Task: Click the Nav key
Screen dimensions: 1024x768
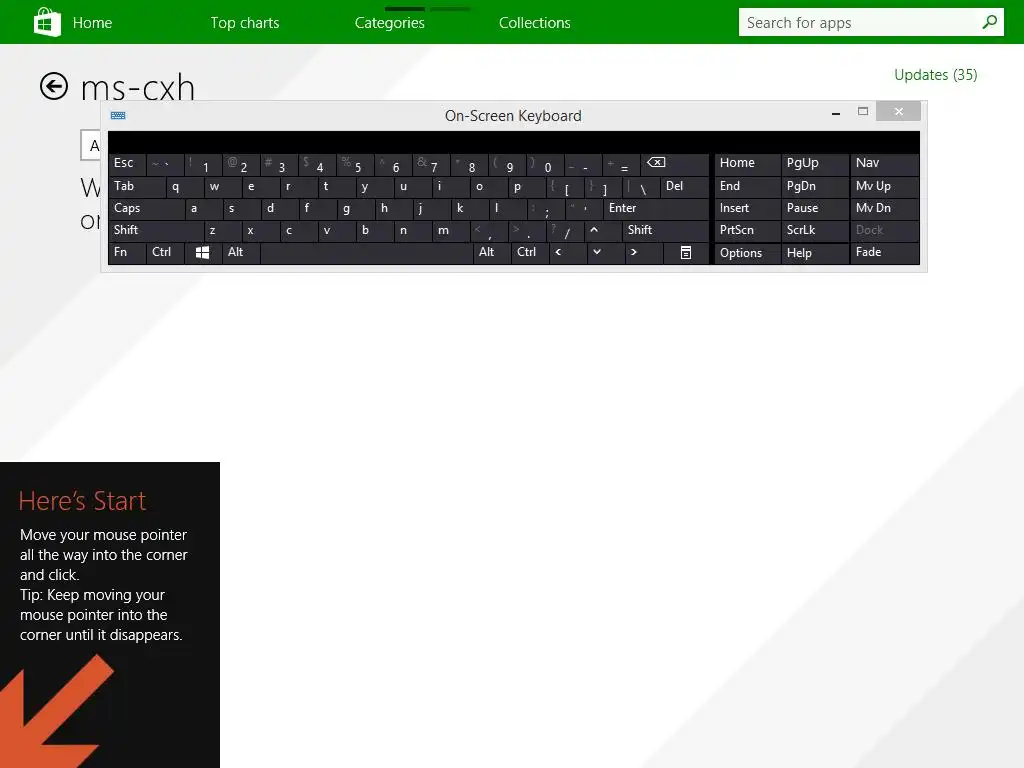Action: click(x=884, y=164)
